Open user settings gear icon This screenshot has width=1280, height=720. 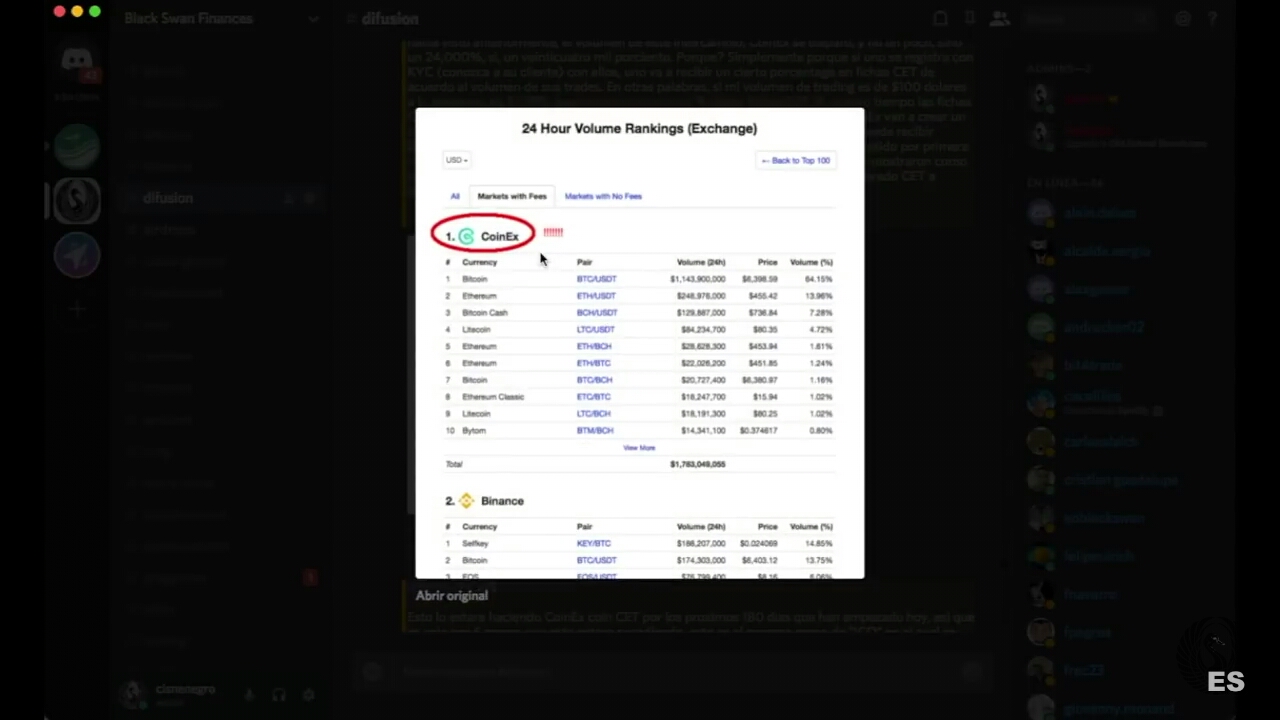coord(309,694)
